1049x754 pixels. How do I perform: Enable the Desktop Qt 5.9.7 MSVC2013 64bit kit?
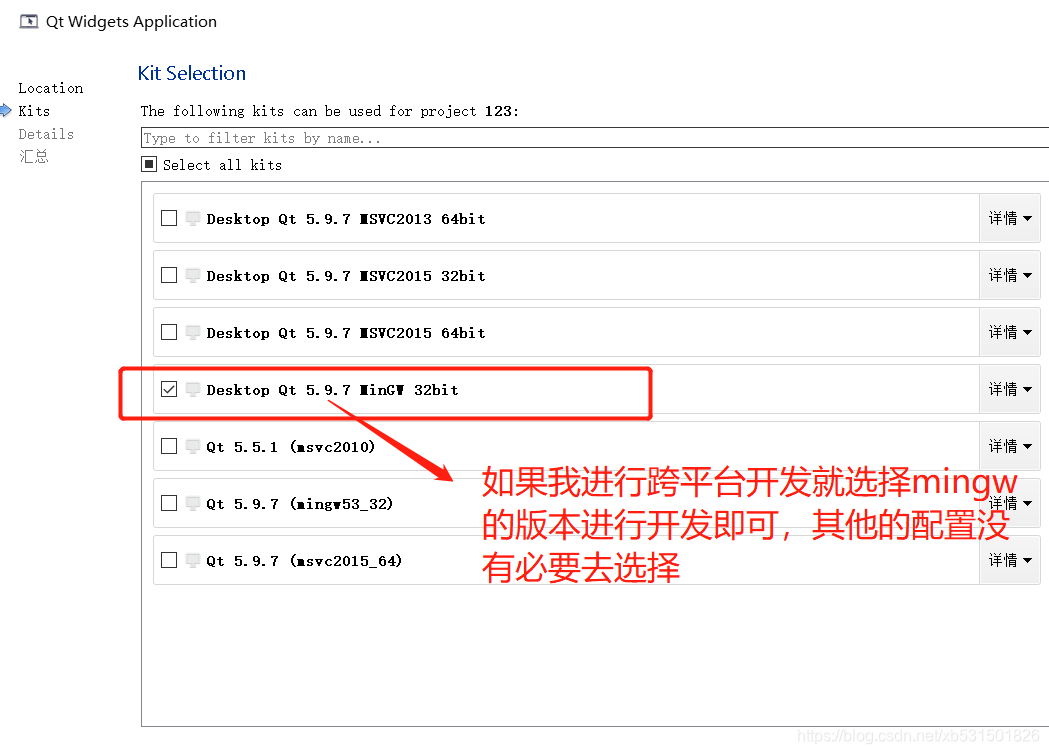pos(169,218)
